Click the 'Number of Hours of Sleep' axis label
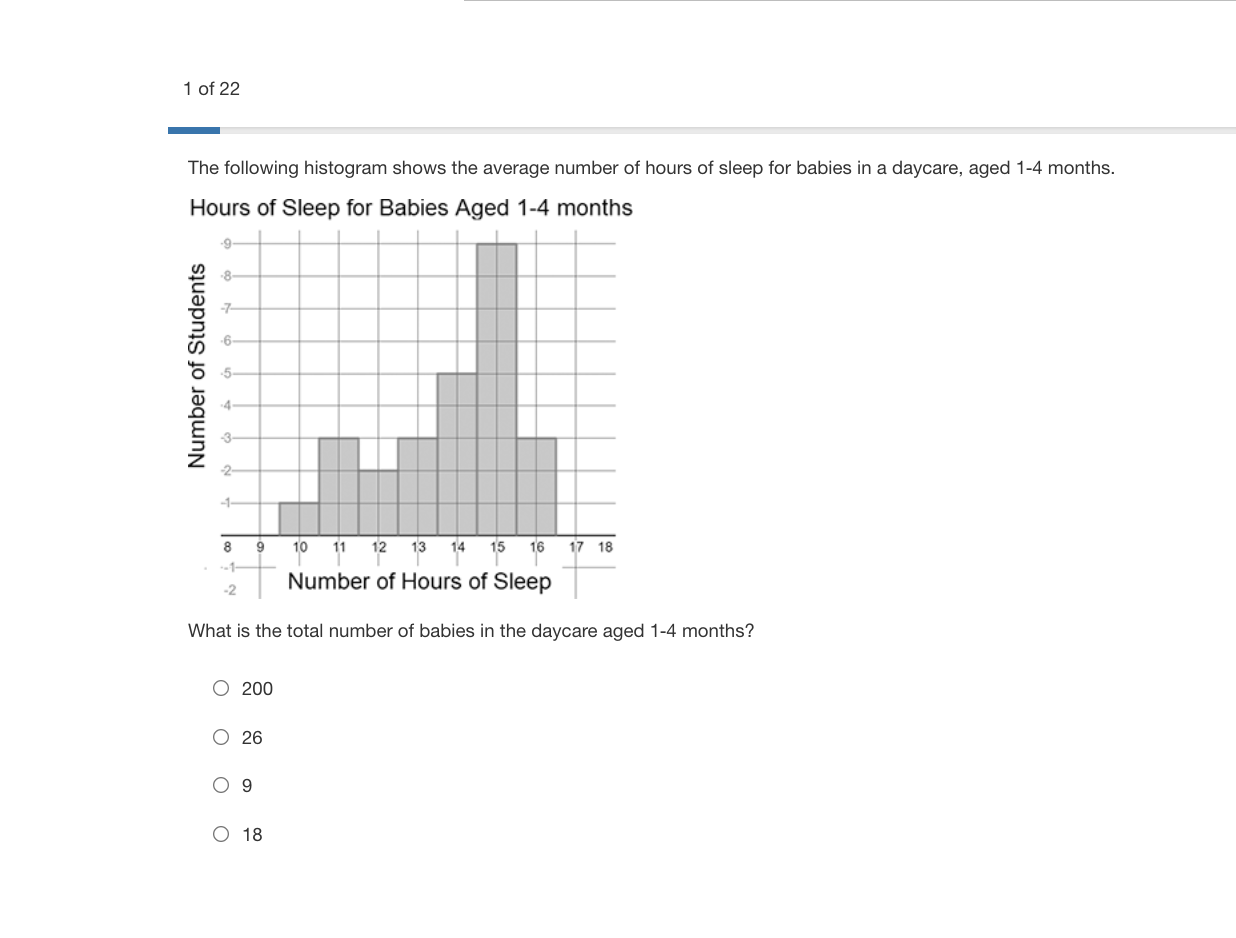This screenshot has height=938, width=1236. (x=419, y=581)
